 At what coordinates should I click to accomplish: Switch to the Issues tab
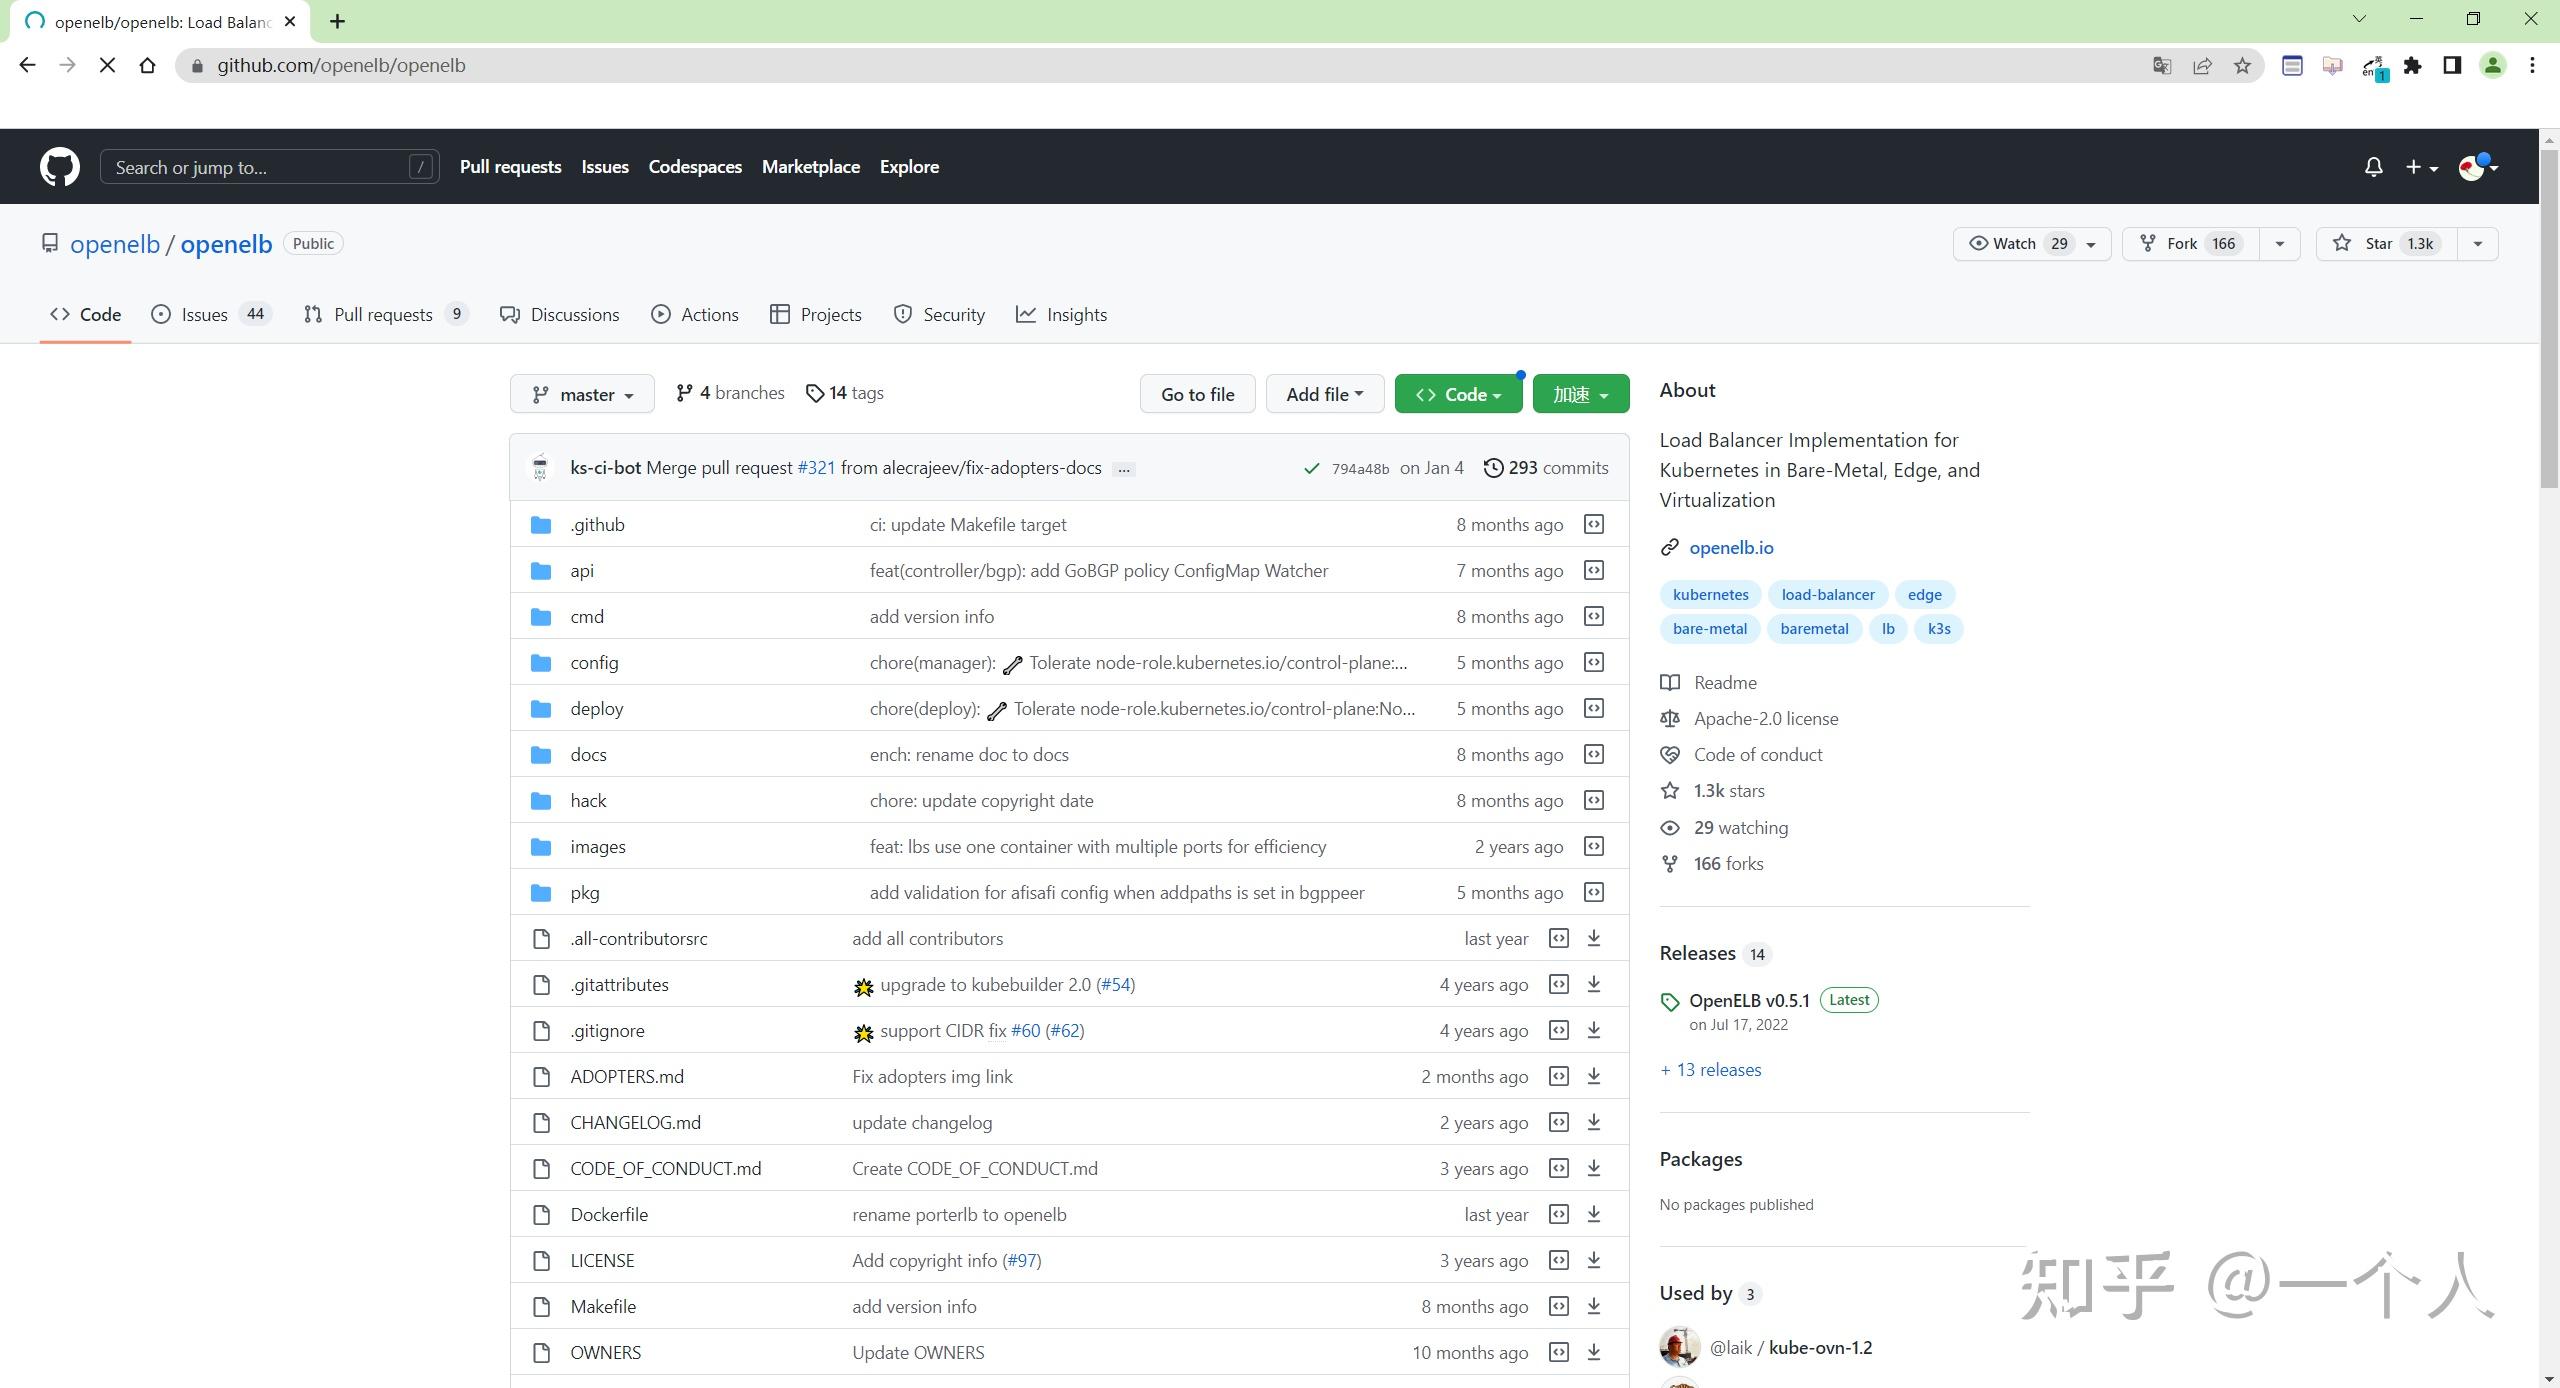[210, 314]
